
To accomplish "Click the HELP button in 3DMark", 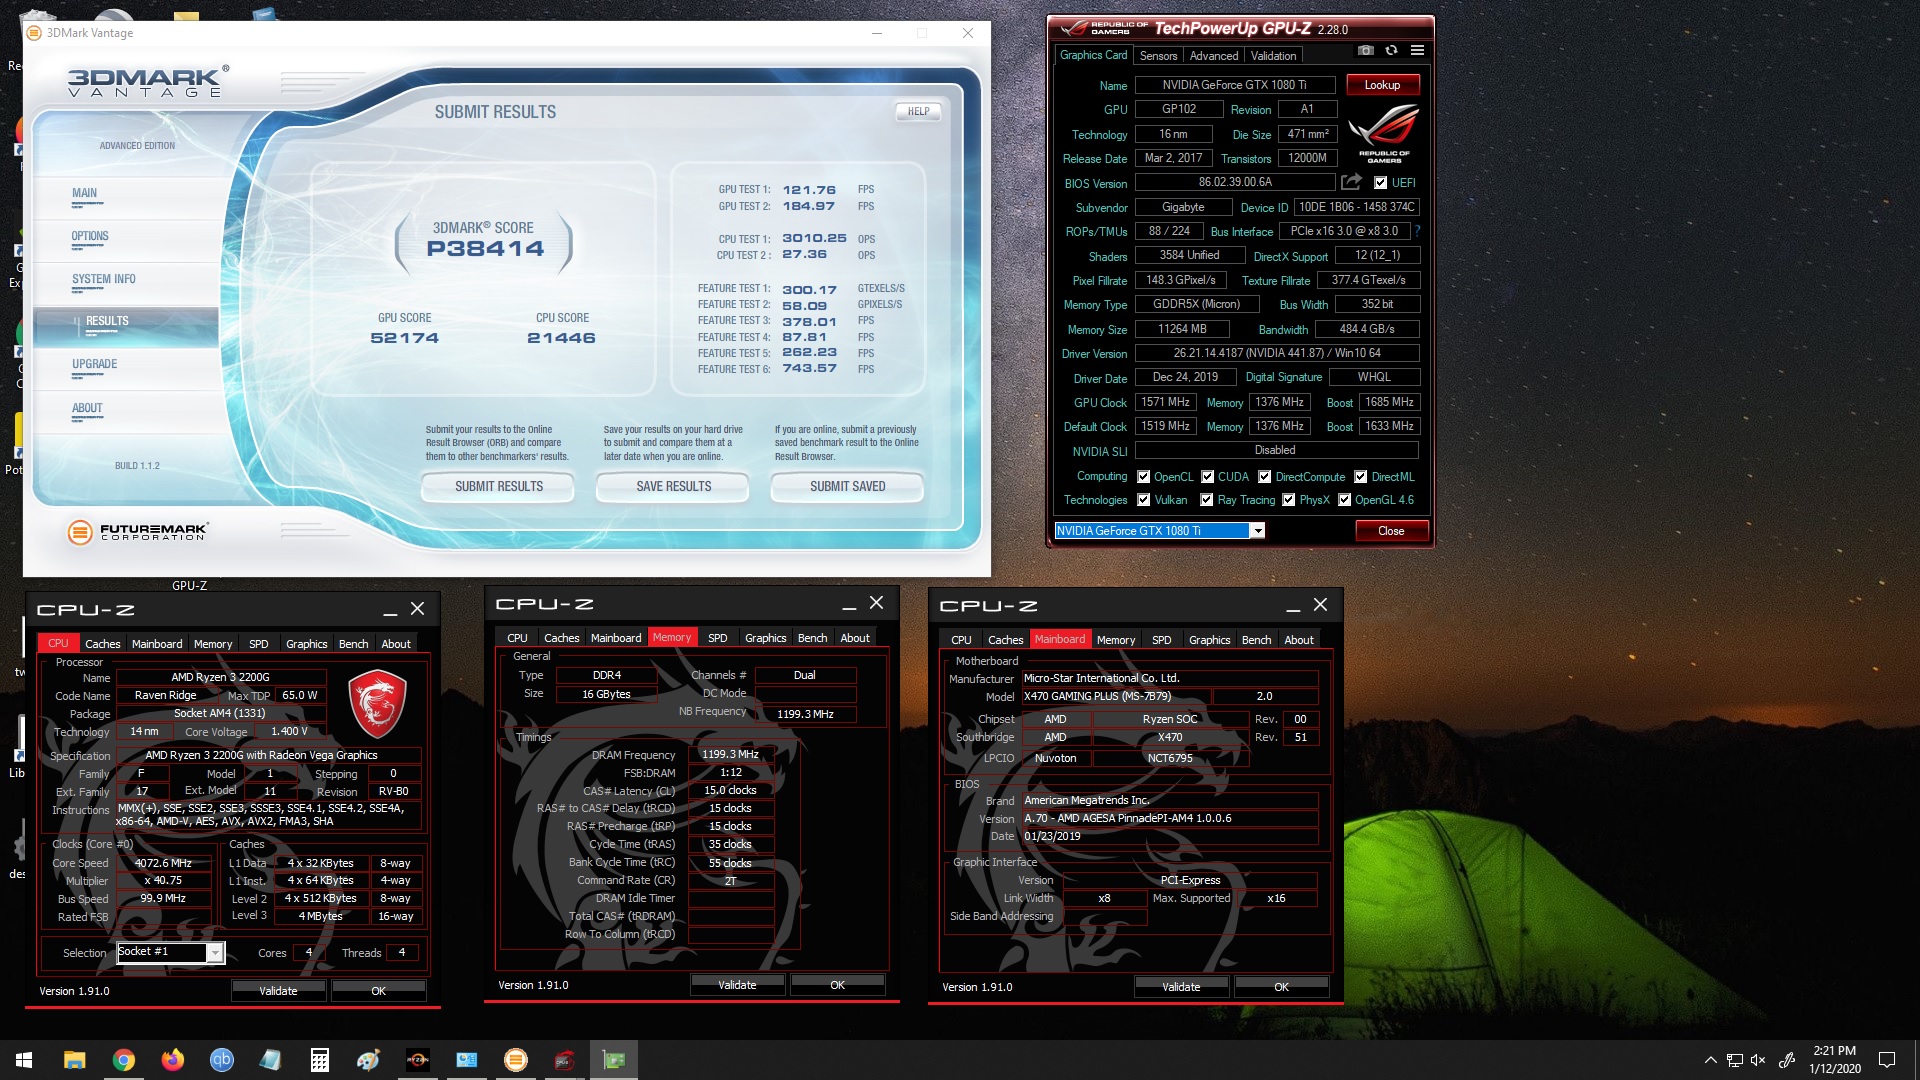I will click(x=918, y=112).
